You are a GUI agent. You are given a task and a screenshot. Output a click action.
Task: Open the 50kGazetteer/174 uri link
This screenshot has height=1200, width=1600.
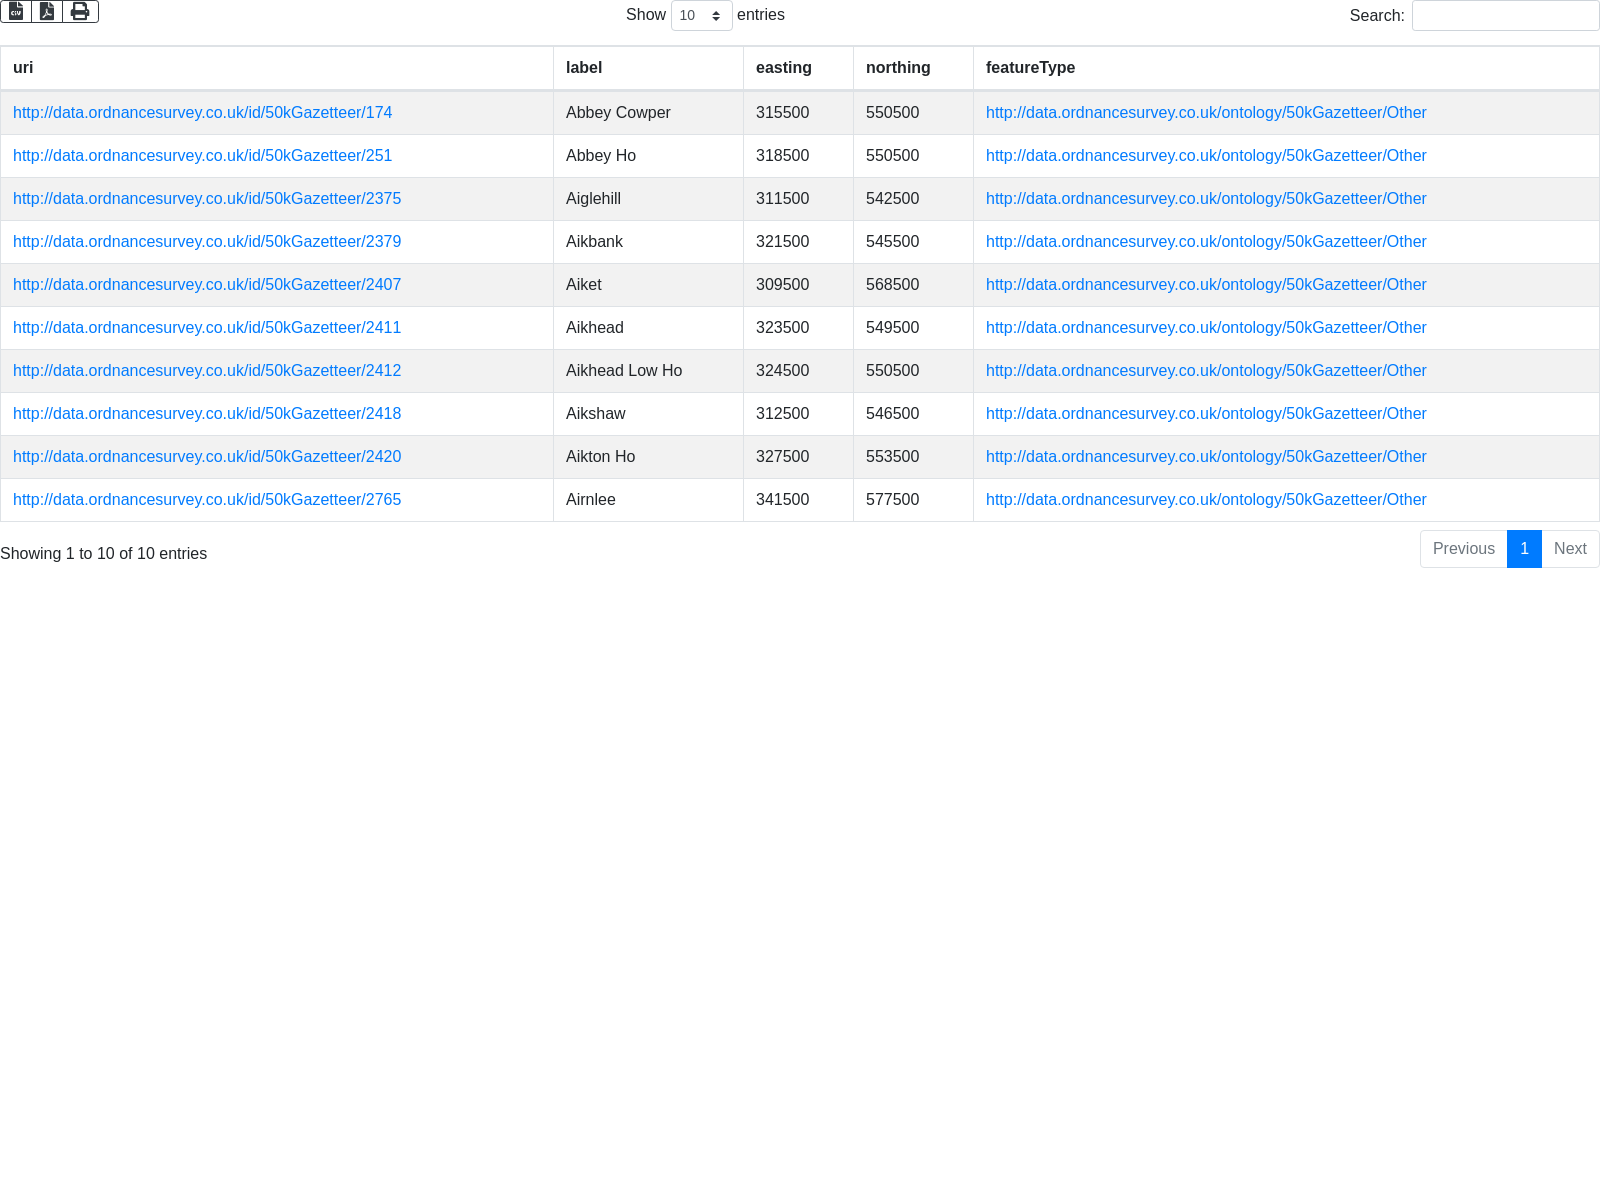point(202,113)
